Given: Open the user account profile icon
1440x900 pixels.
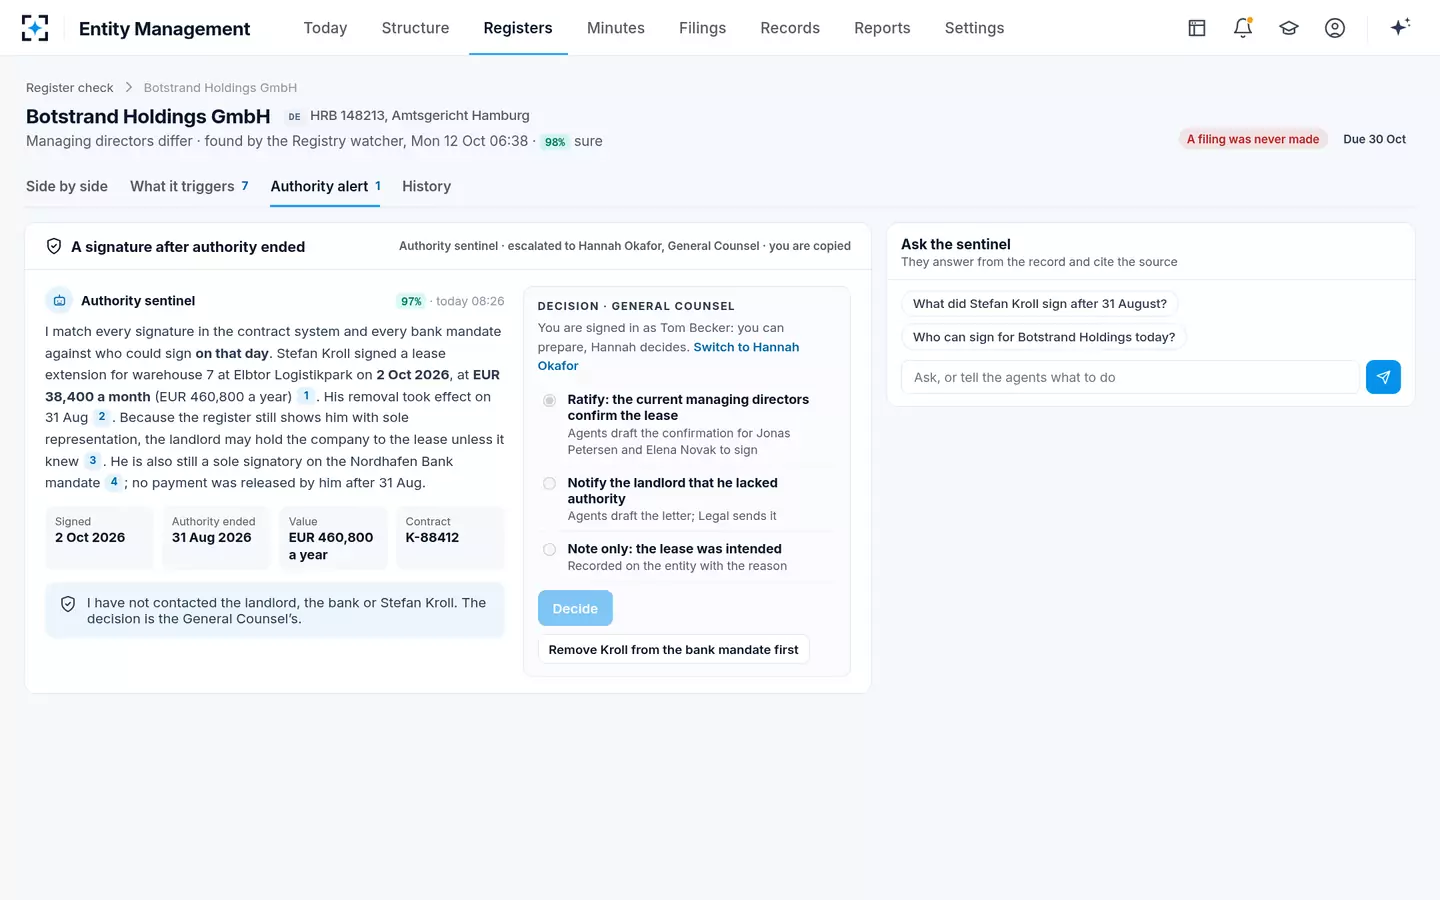Looking at the screenshot, I should tap(1335, 28).
